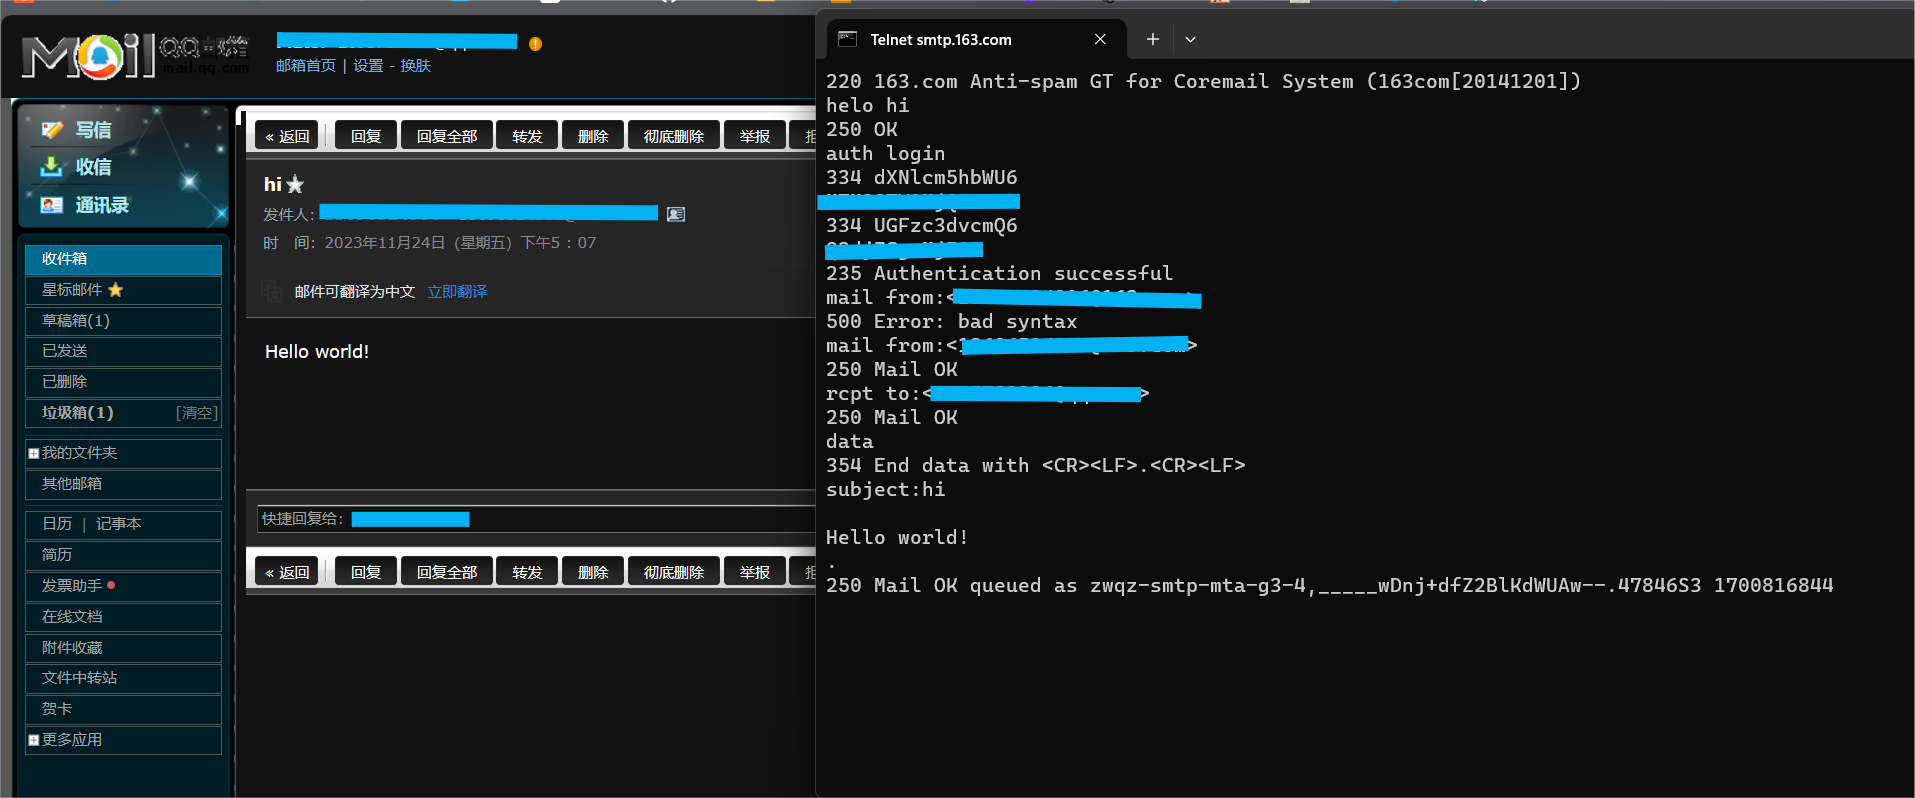Expand 更多应用 section
The image size is (1915, 798).
pos(33,740)
